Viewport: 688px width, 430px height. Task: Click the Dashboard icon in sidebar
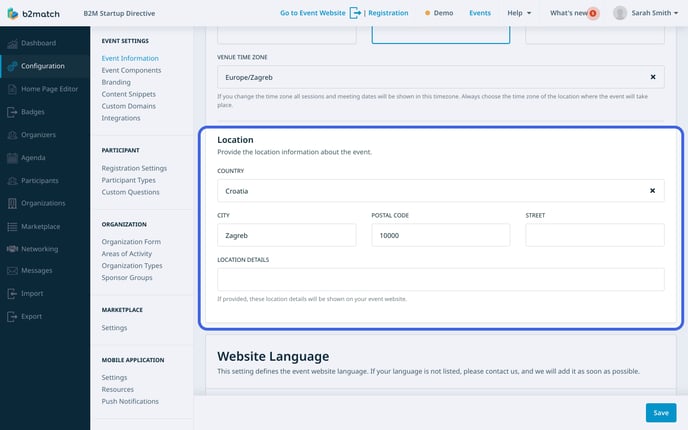[12, 43]
